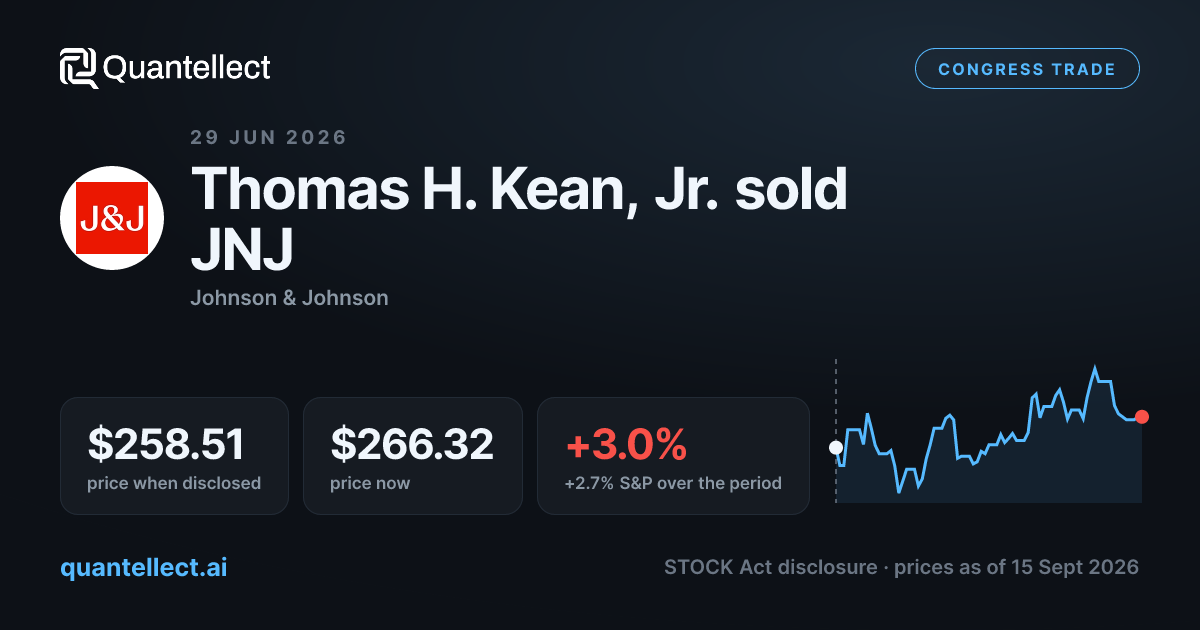
Task: Click the +3.0% change card
Action: (x=673, y=456)
